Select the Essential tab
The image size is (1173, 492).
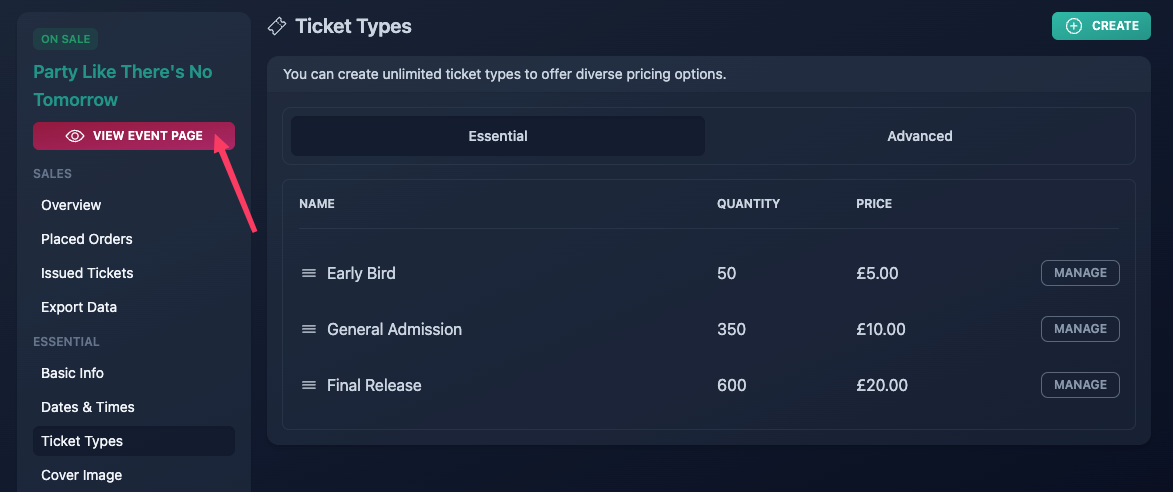click(497, 136)
